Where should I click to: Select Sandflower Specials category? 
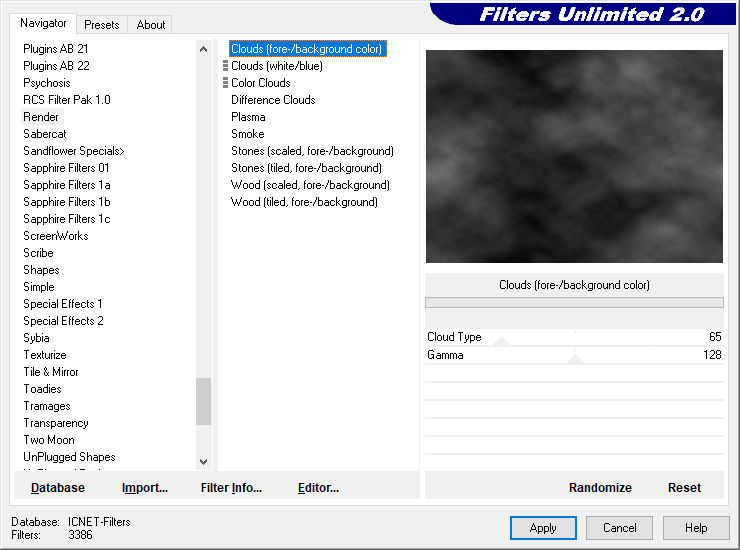point(74,151)
